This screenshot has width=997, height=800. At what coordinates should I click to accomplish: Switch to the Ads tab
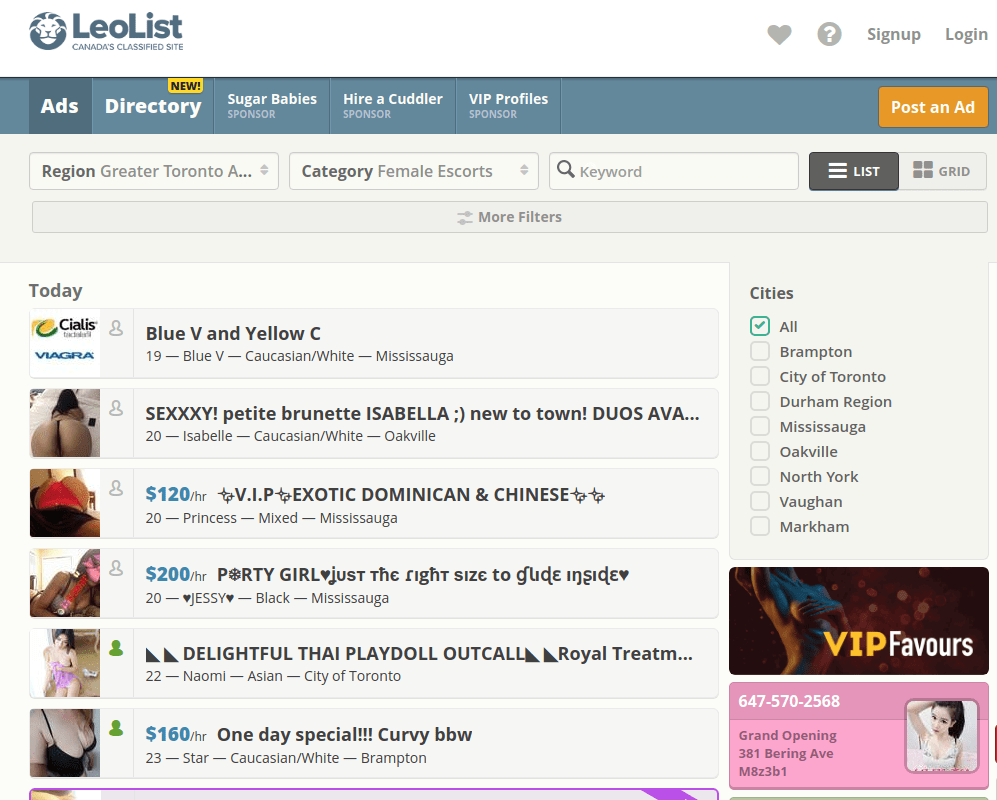(x=60, y=106)
